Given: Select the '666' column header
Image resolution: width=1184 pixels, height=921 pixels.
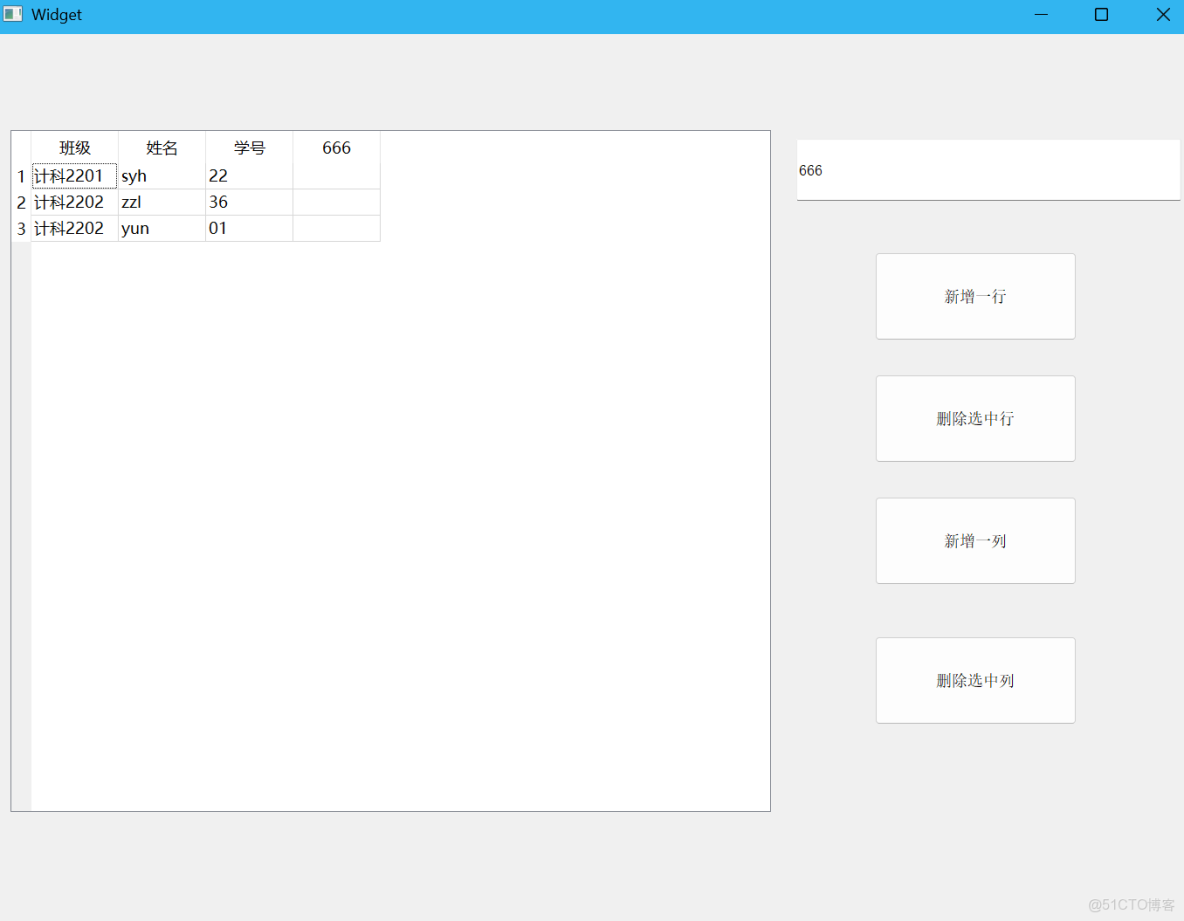Looking at the screenshot, I should pyautogui.click(x=336, y=147).
